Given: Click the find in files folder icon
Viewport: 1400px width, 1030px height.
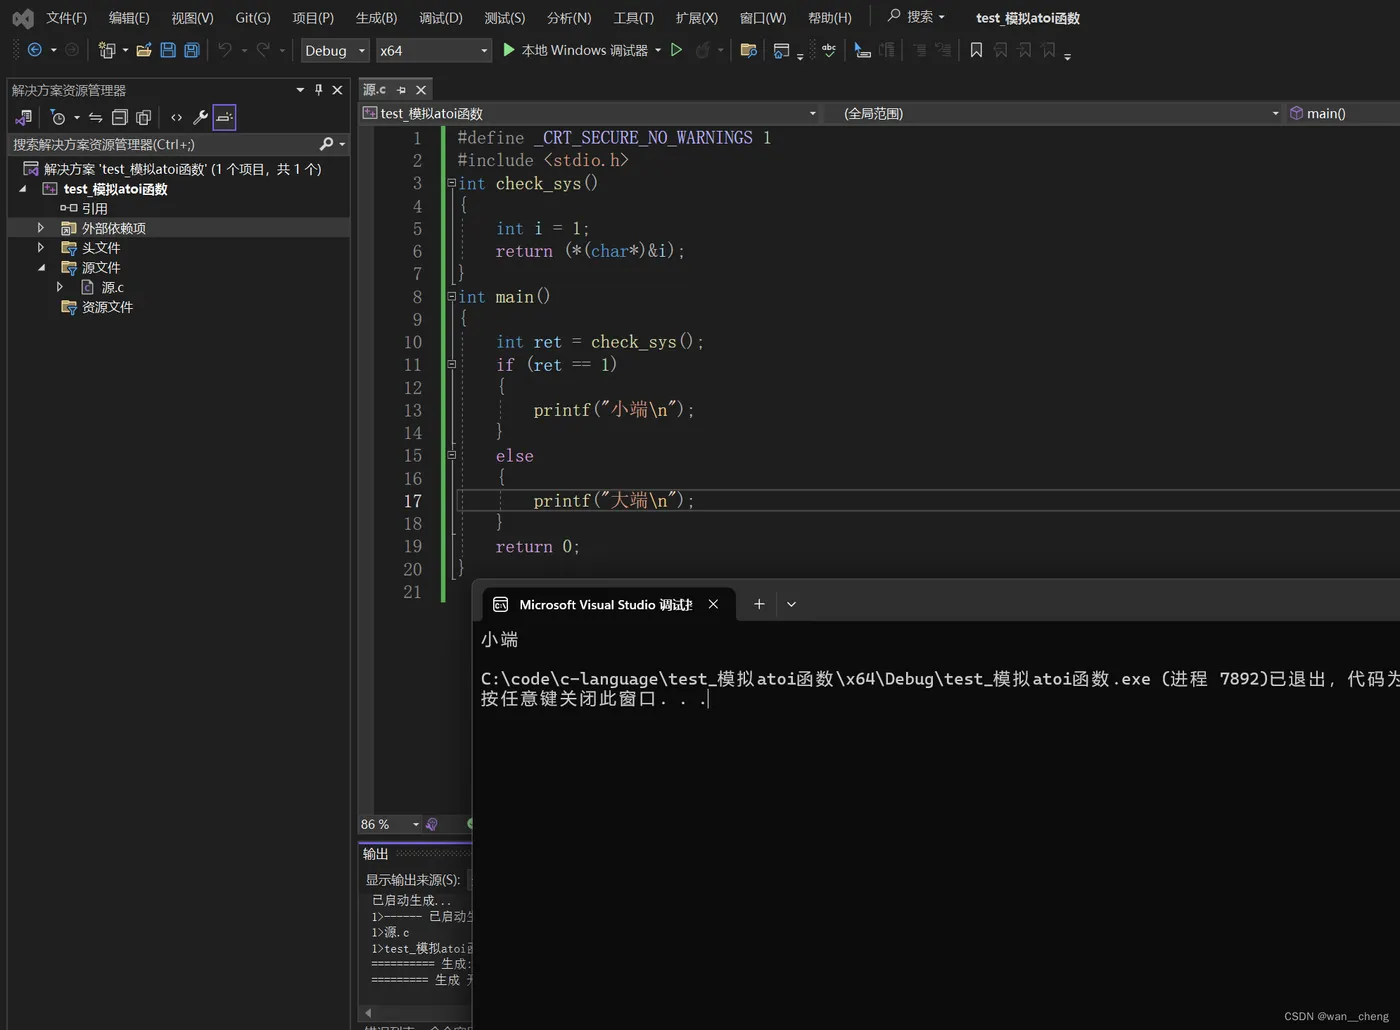Looking at the screenshot, I should pos(748,50).
